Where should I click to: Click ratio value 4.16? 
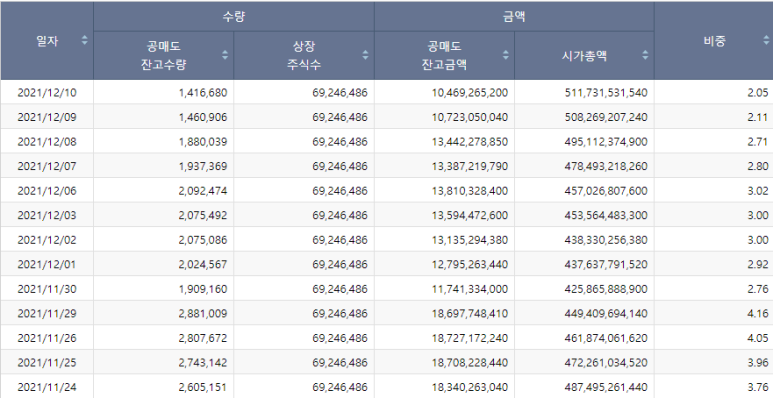[x=758, y=314]
